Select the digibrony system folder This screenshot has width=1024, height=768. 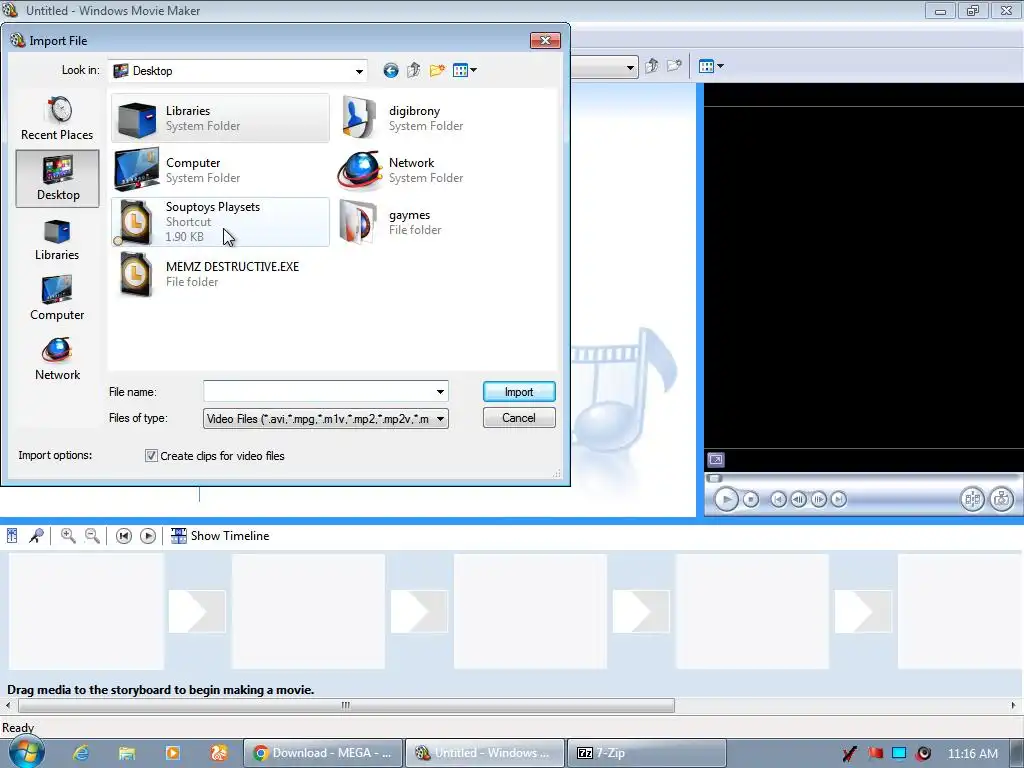click(x=444, y=118)
